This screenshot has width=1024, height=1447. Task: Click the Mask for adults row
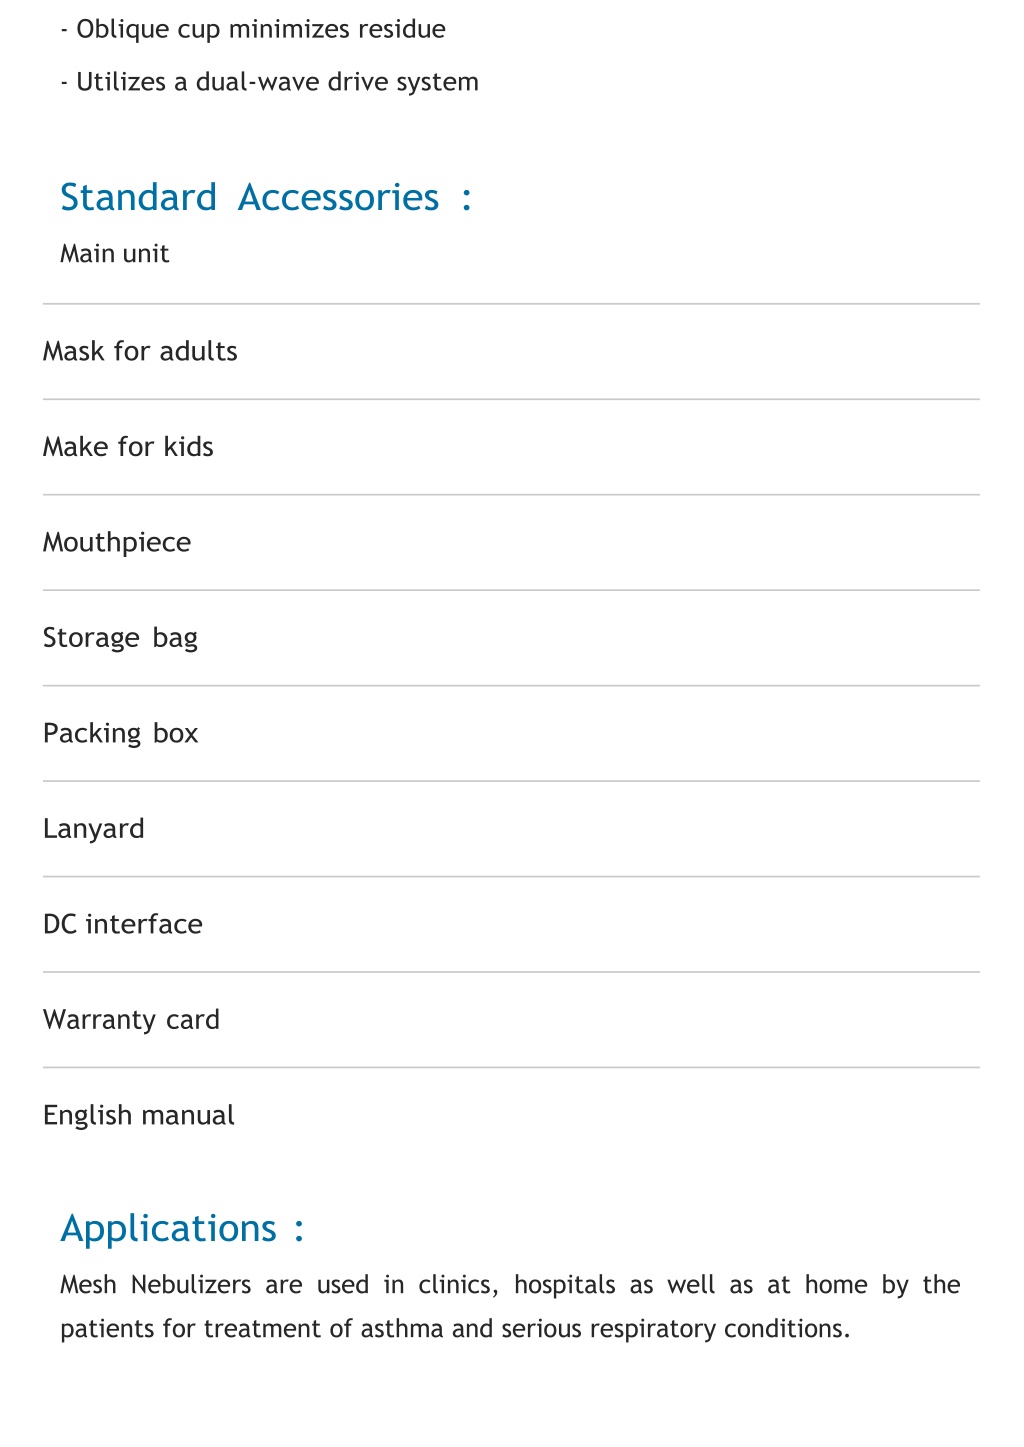point(511,352)
